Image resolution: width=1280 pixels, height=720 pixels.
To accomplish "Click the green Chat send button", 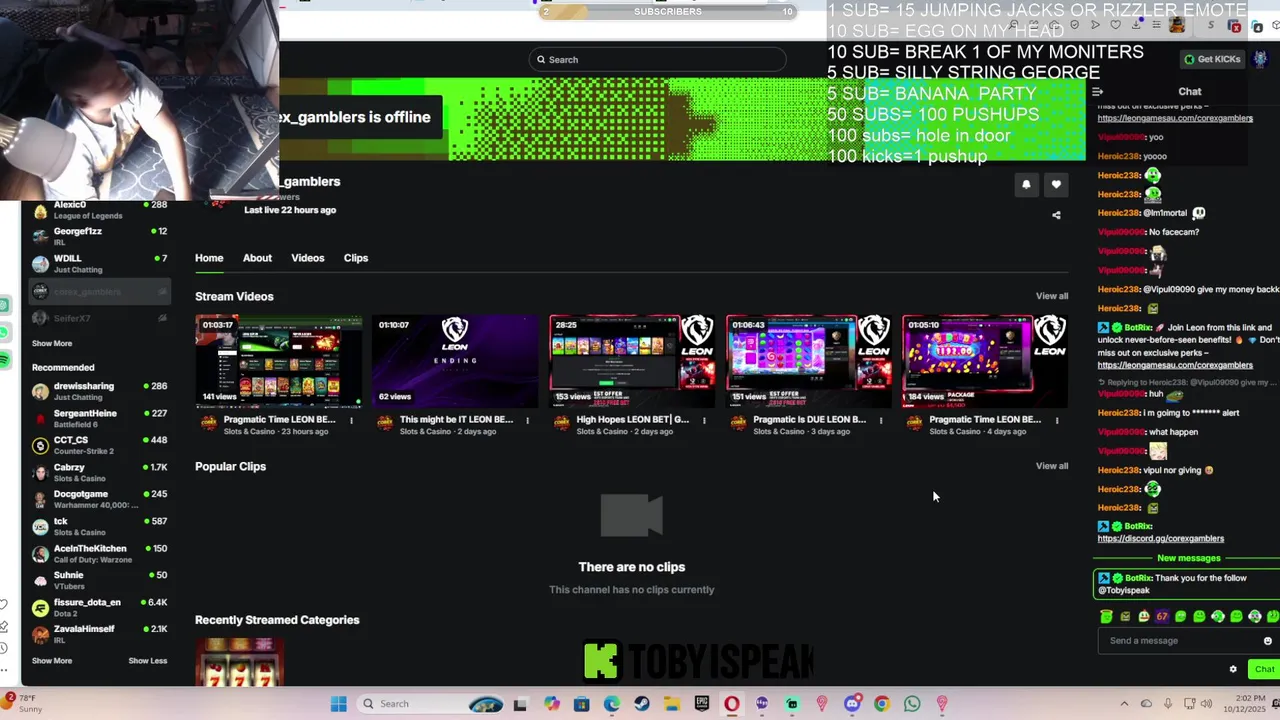I will [1264, 669].
